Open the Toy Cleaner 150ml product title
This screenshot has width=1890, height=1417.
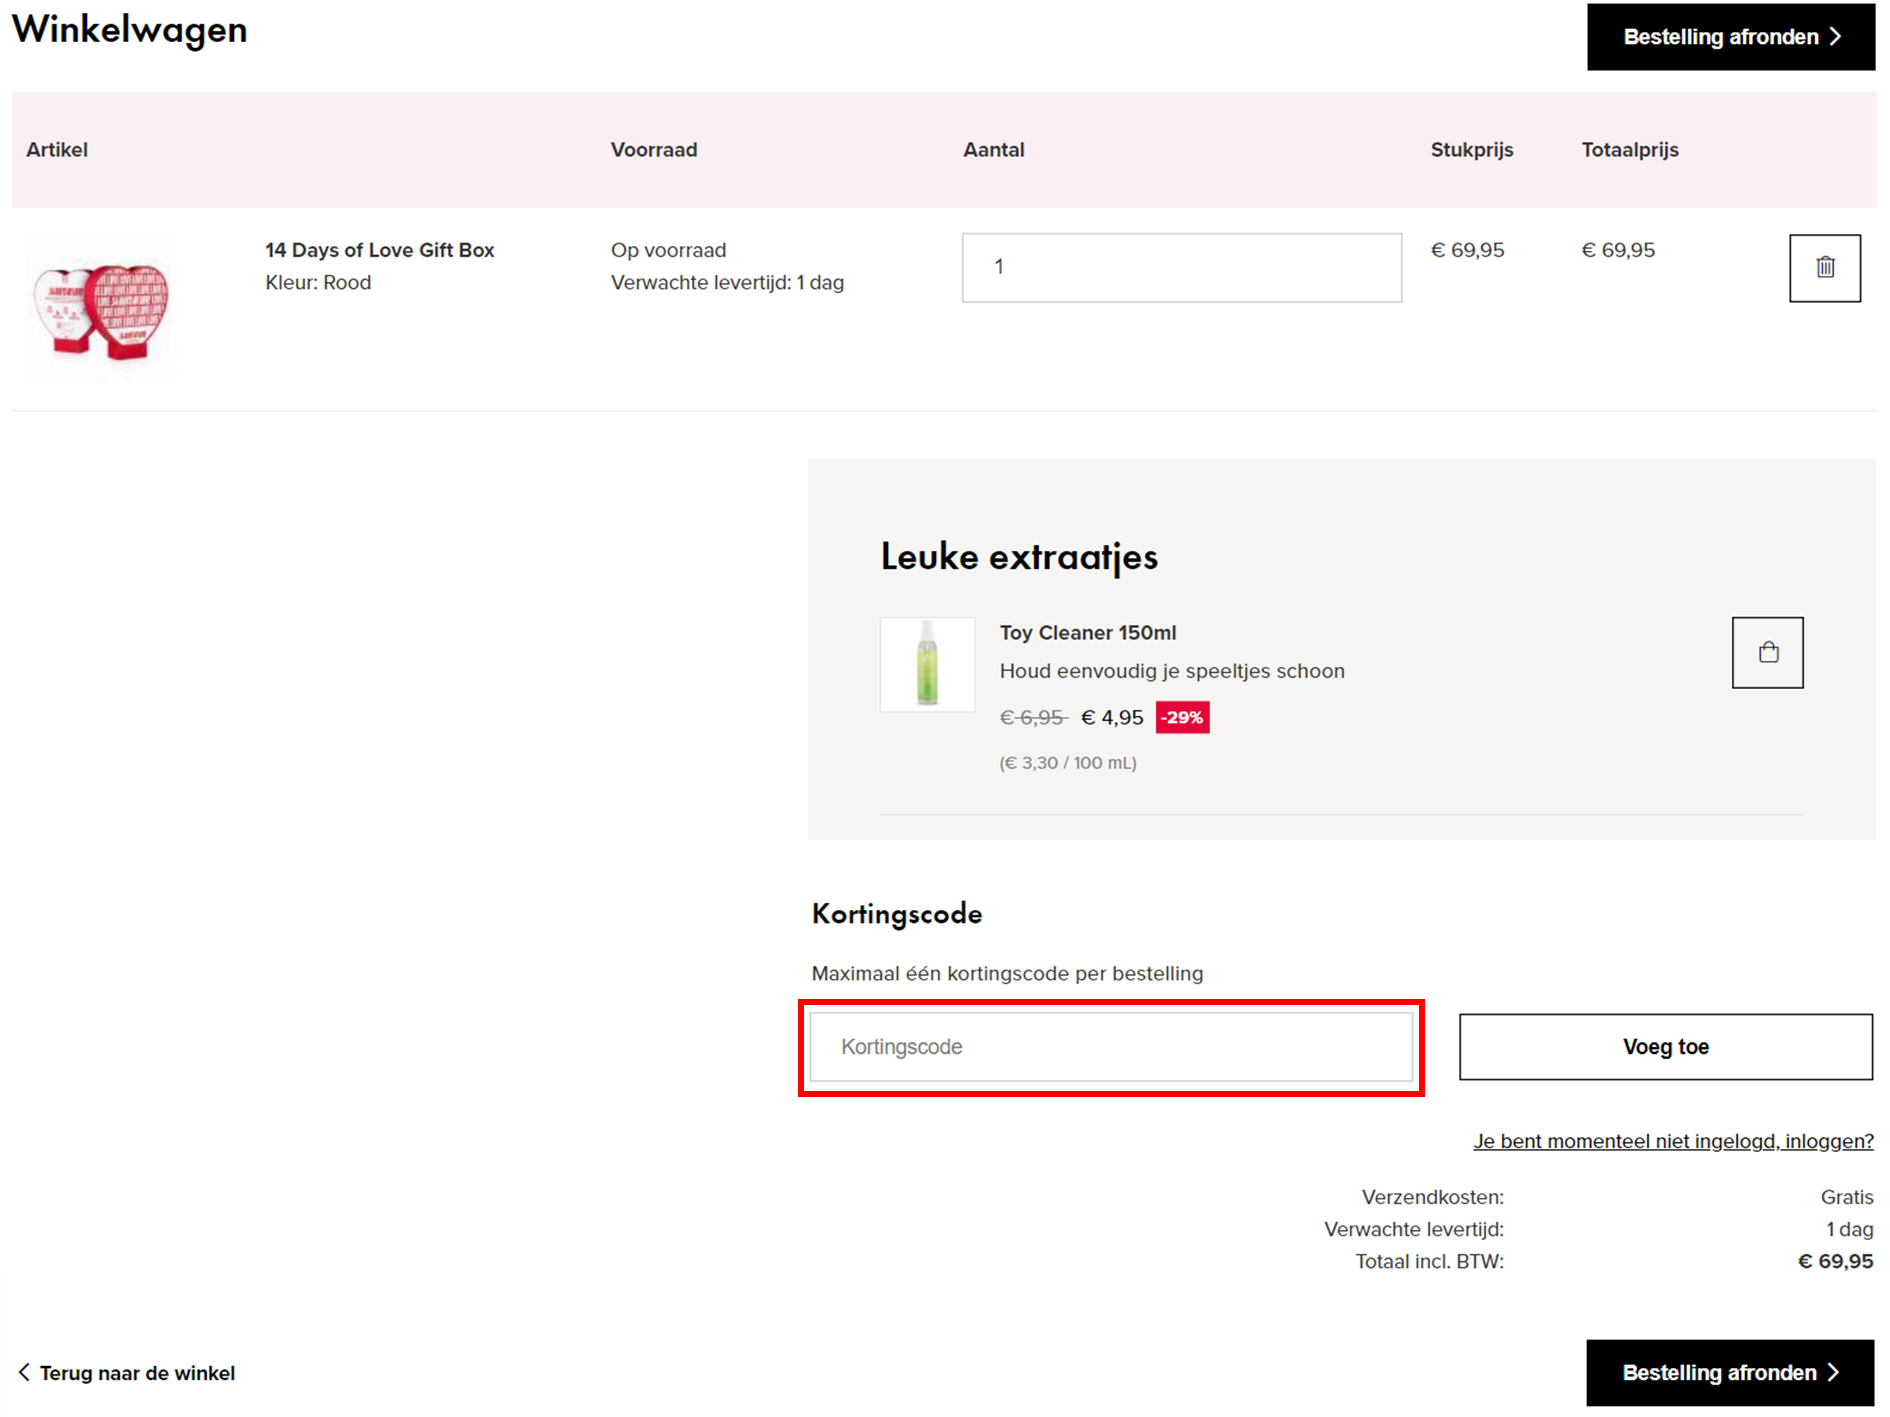pyautogui.click(x=1088, y=633)
